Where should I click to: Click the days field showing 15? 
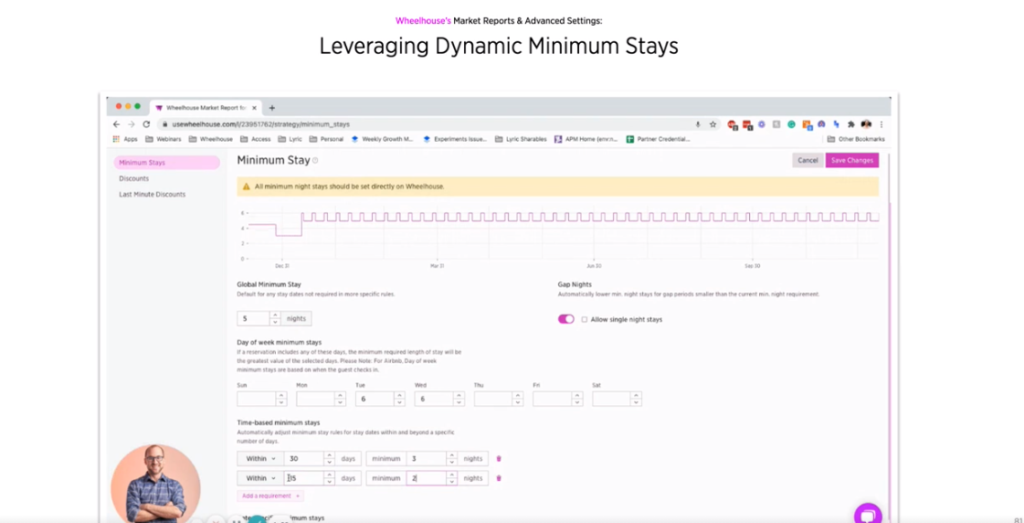[x=304, y=479]
